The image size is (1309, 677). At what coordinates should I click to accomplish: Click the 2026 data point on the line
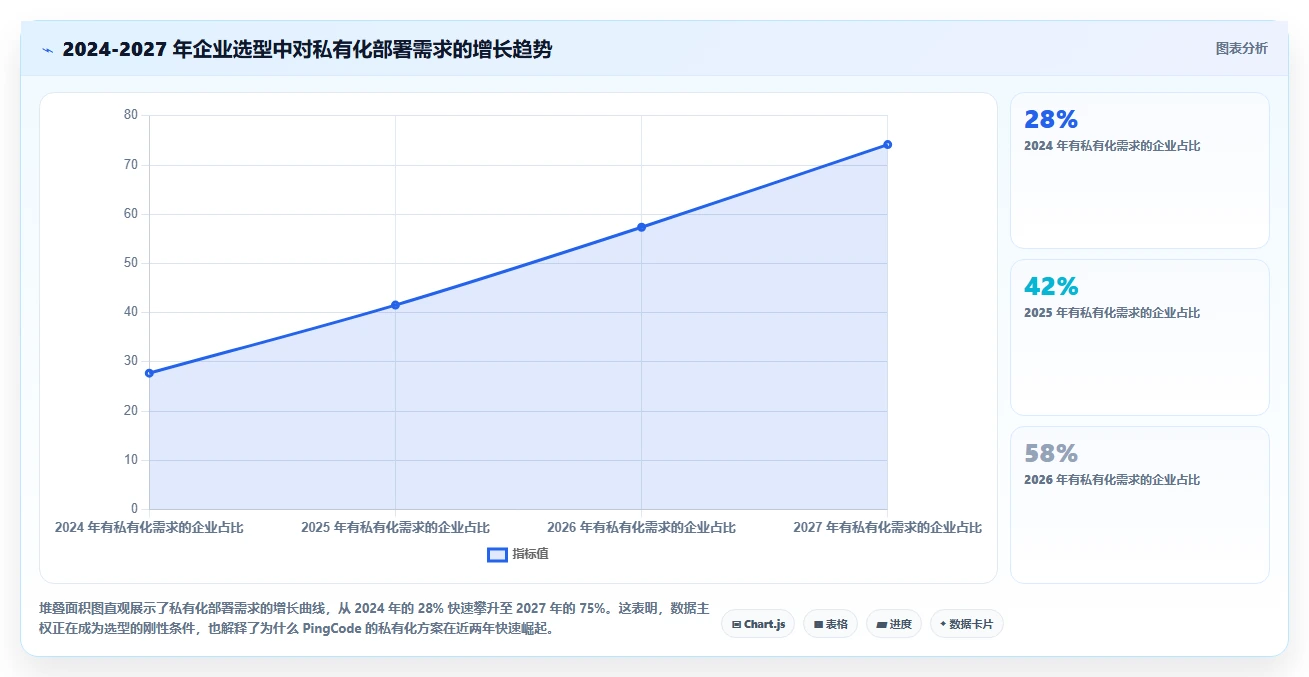pyautogui.click(x=641, y=227)
